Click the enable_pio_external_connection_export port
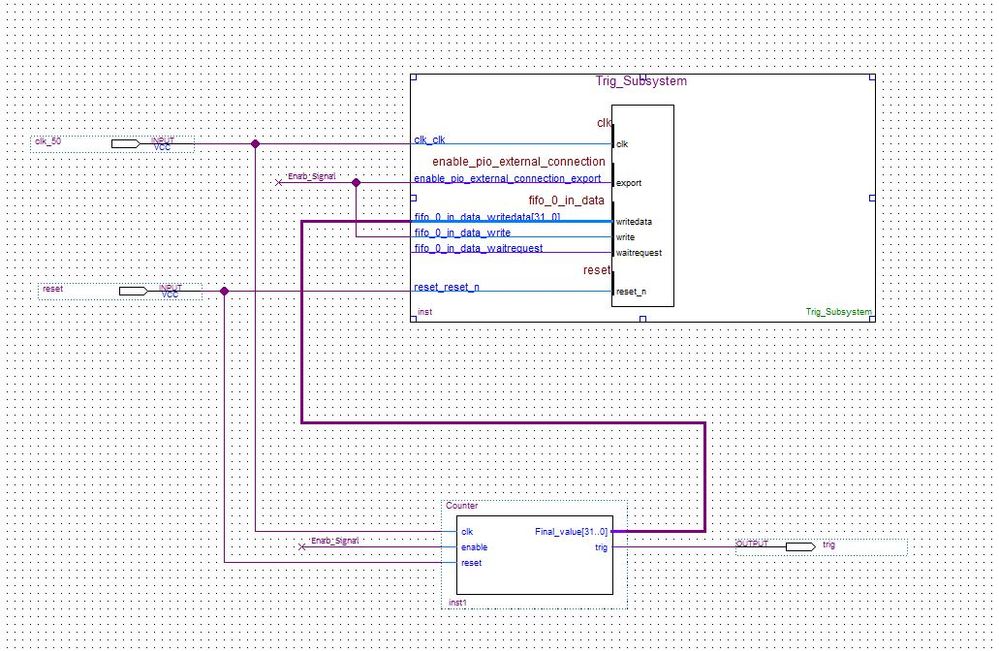999x651 pixels. pos(507,179)
